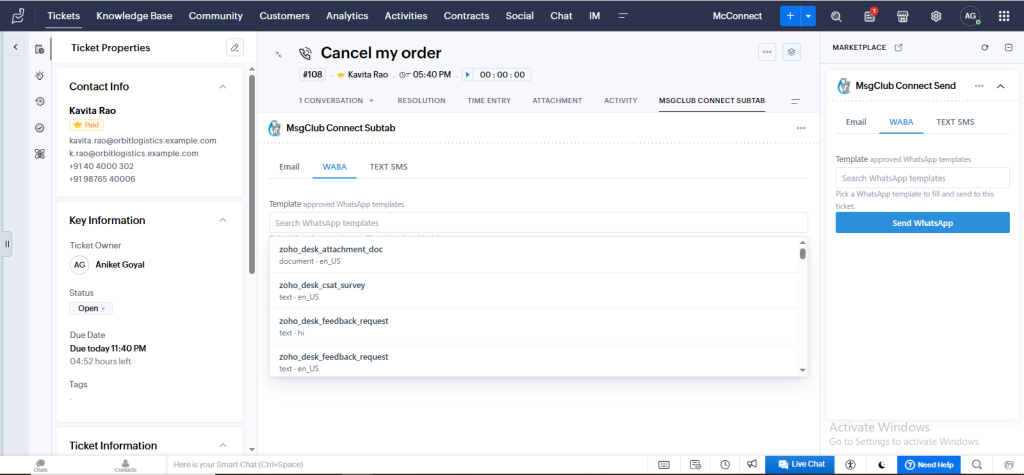This screenshot has width=1024, height=475.
Task: Choose zoho_desk_attachment_doc template
Action: [535, 255]
